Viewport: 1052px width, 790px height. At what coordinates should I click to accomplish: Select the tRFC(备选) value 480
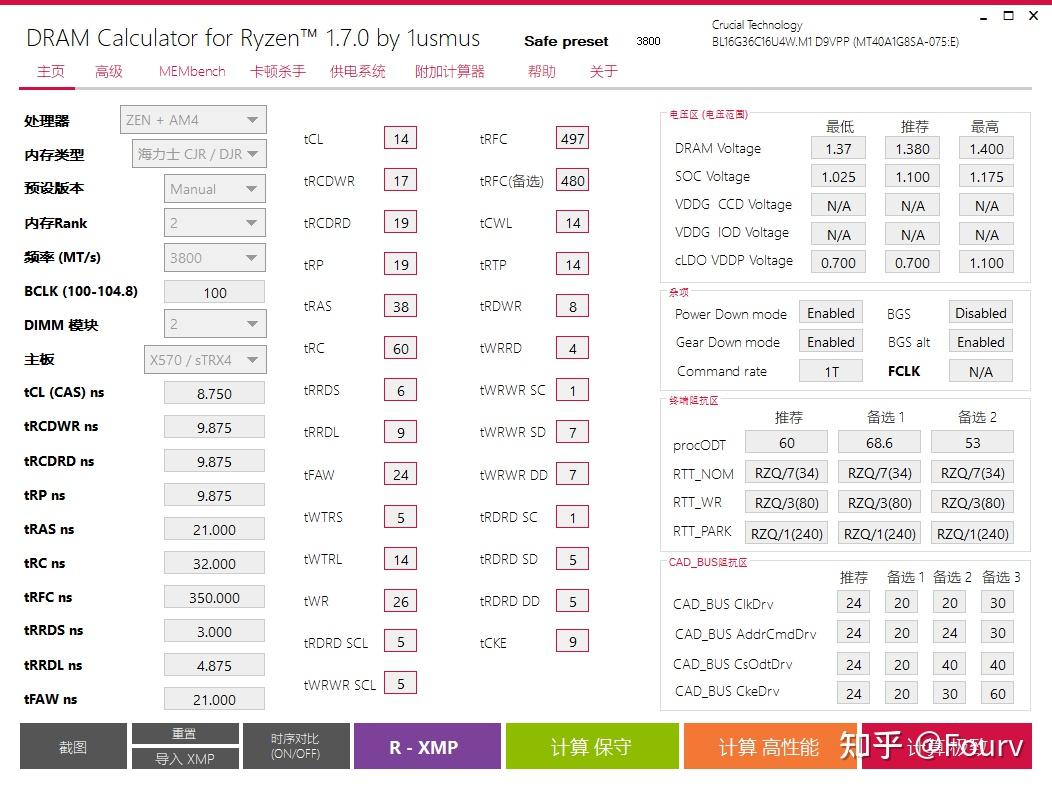(572, 181)
